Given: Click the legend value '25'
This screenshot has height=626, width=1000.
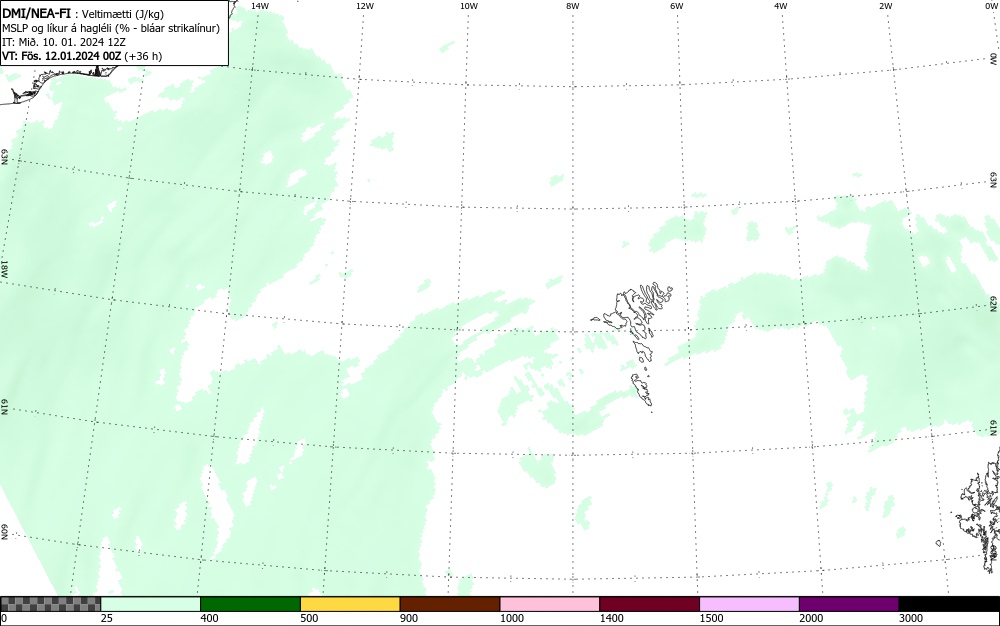Looking at the screenshot, I should tap(107, 618).
